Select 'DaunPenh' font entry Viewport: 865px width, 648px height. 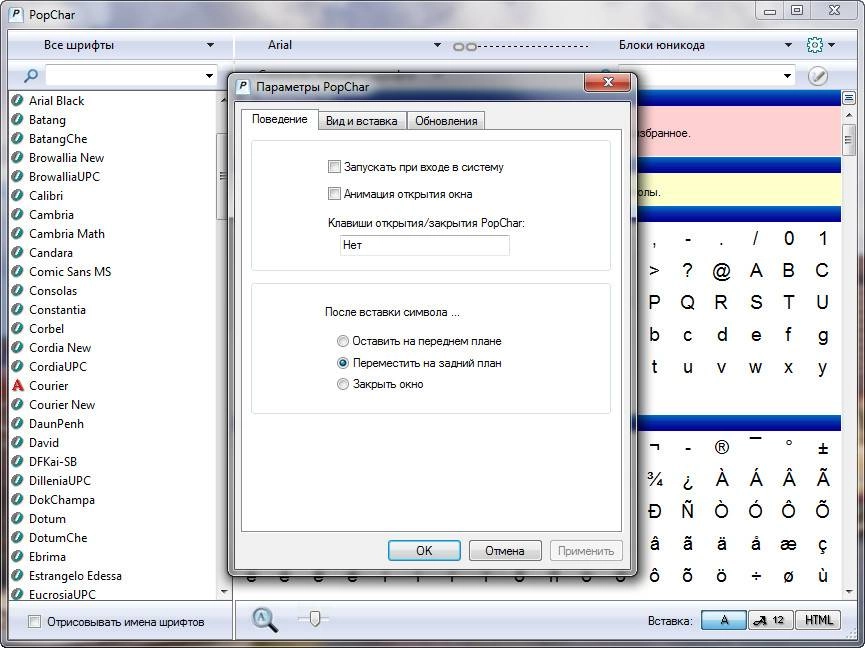point(56,424)
